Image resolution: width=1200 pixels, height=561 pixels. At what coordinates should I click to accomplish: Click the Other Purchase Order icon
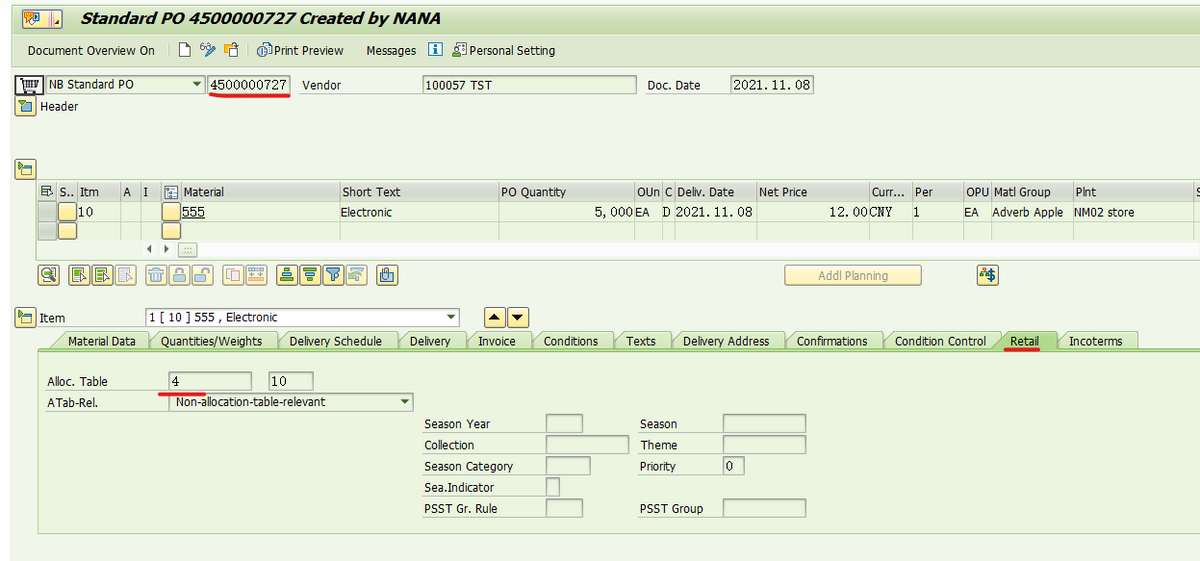pos(231,50)
